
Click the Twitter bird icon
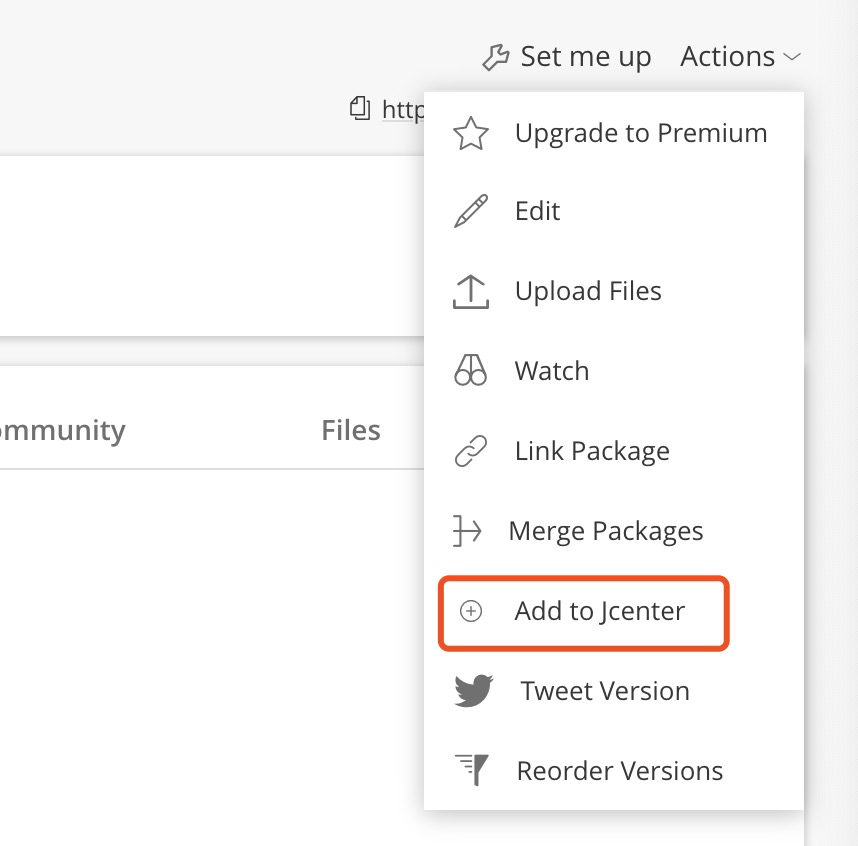coord(474,691)
